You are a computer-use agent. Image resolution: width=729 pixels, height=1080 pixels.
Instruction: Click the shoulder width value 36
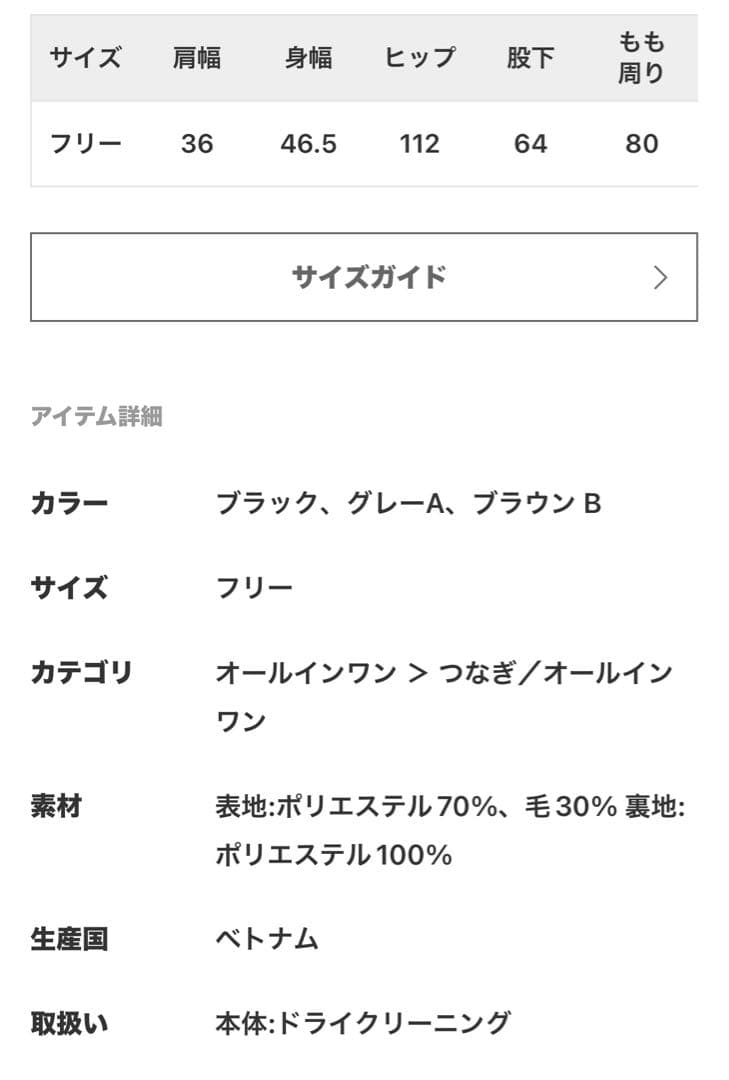click(x=198, y=143)
